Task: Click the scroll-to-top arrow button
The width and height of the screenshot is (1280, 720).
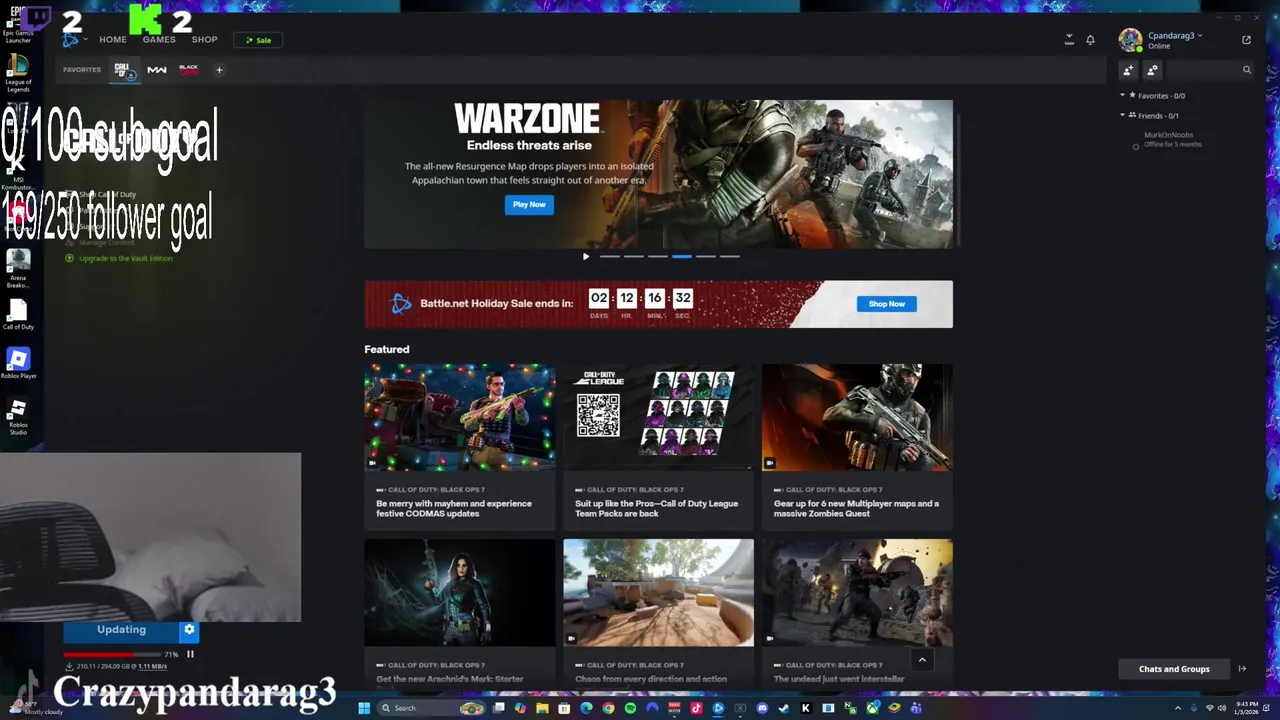Action: (x=922, y=659)
